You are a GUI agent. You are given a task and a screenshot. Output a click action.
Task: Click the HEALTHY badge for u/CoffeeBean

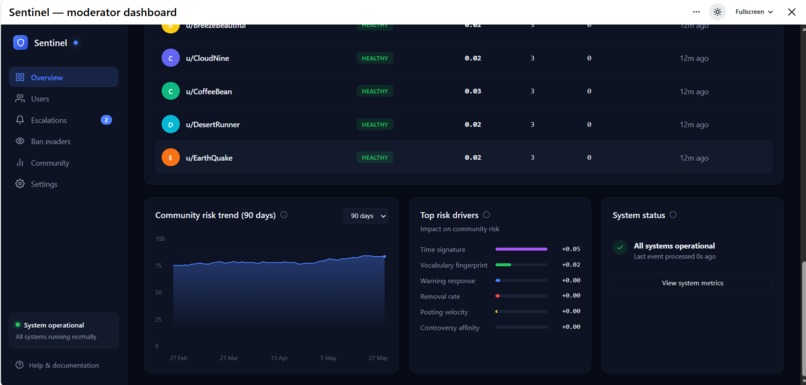pyautogui.click(x=375, y=91)
